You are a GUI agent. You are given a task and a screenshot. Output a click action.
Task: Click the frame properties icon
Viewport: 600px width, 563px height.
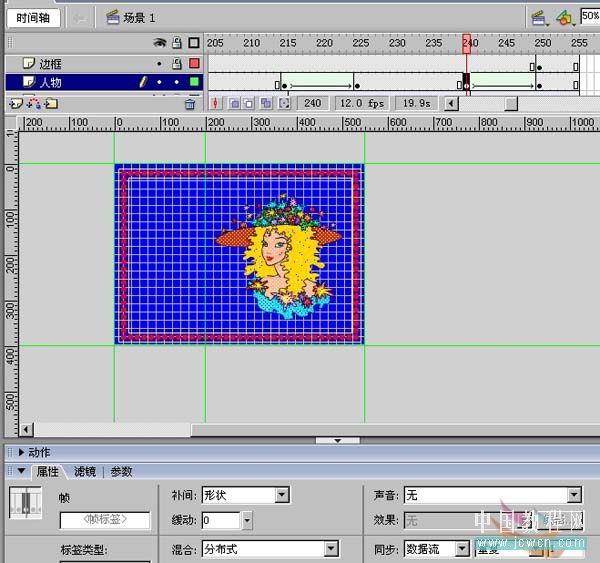click(25, 503)
